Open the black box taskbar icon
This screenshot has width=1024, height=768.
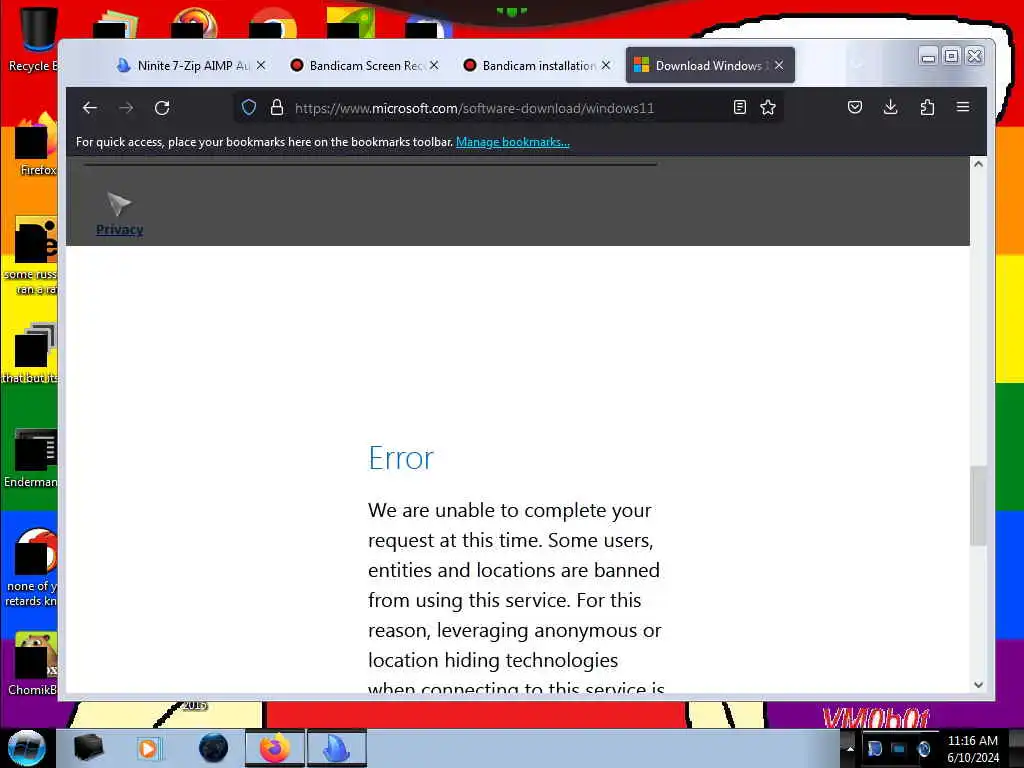tap(88, 748)
